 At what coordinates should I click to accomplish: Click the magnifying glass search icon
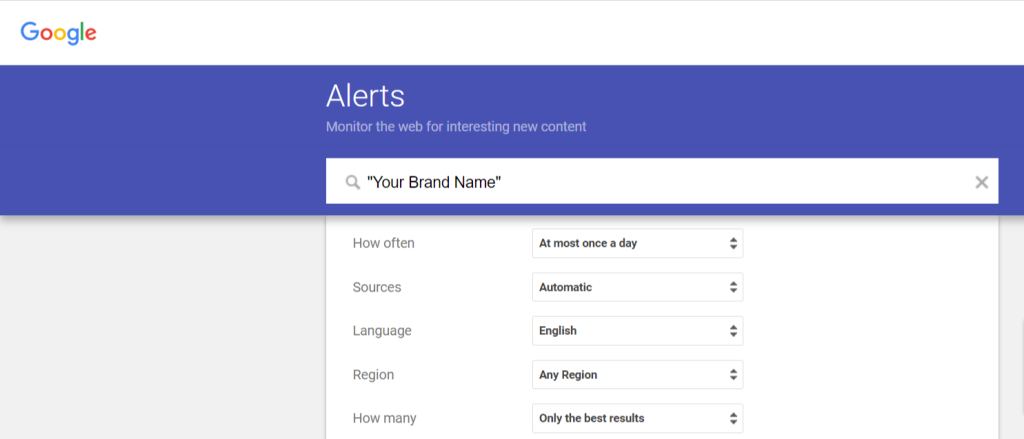pyautogui.click(x=352, y=182)
